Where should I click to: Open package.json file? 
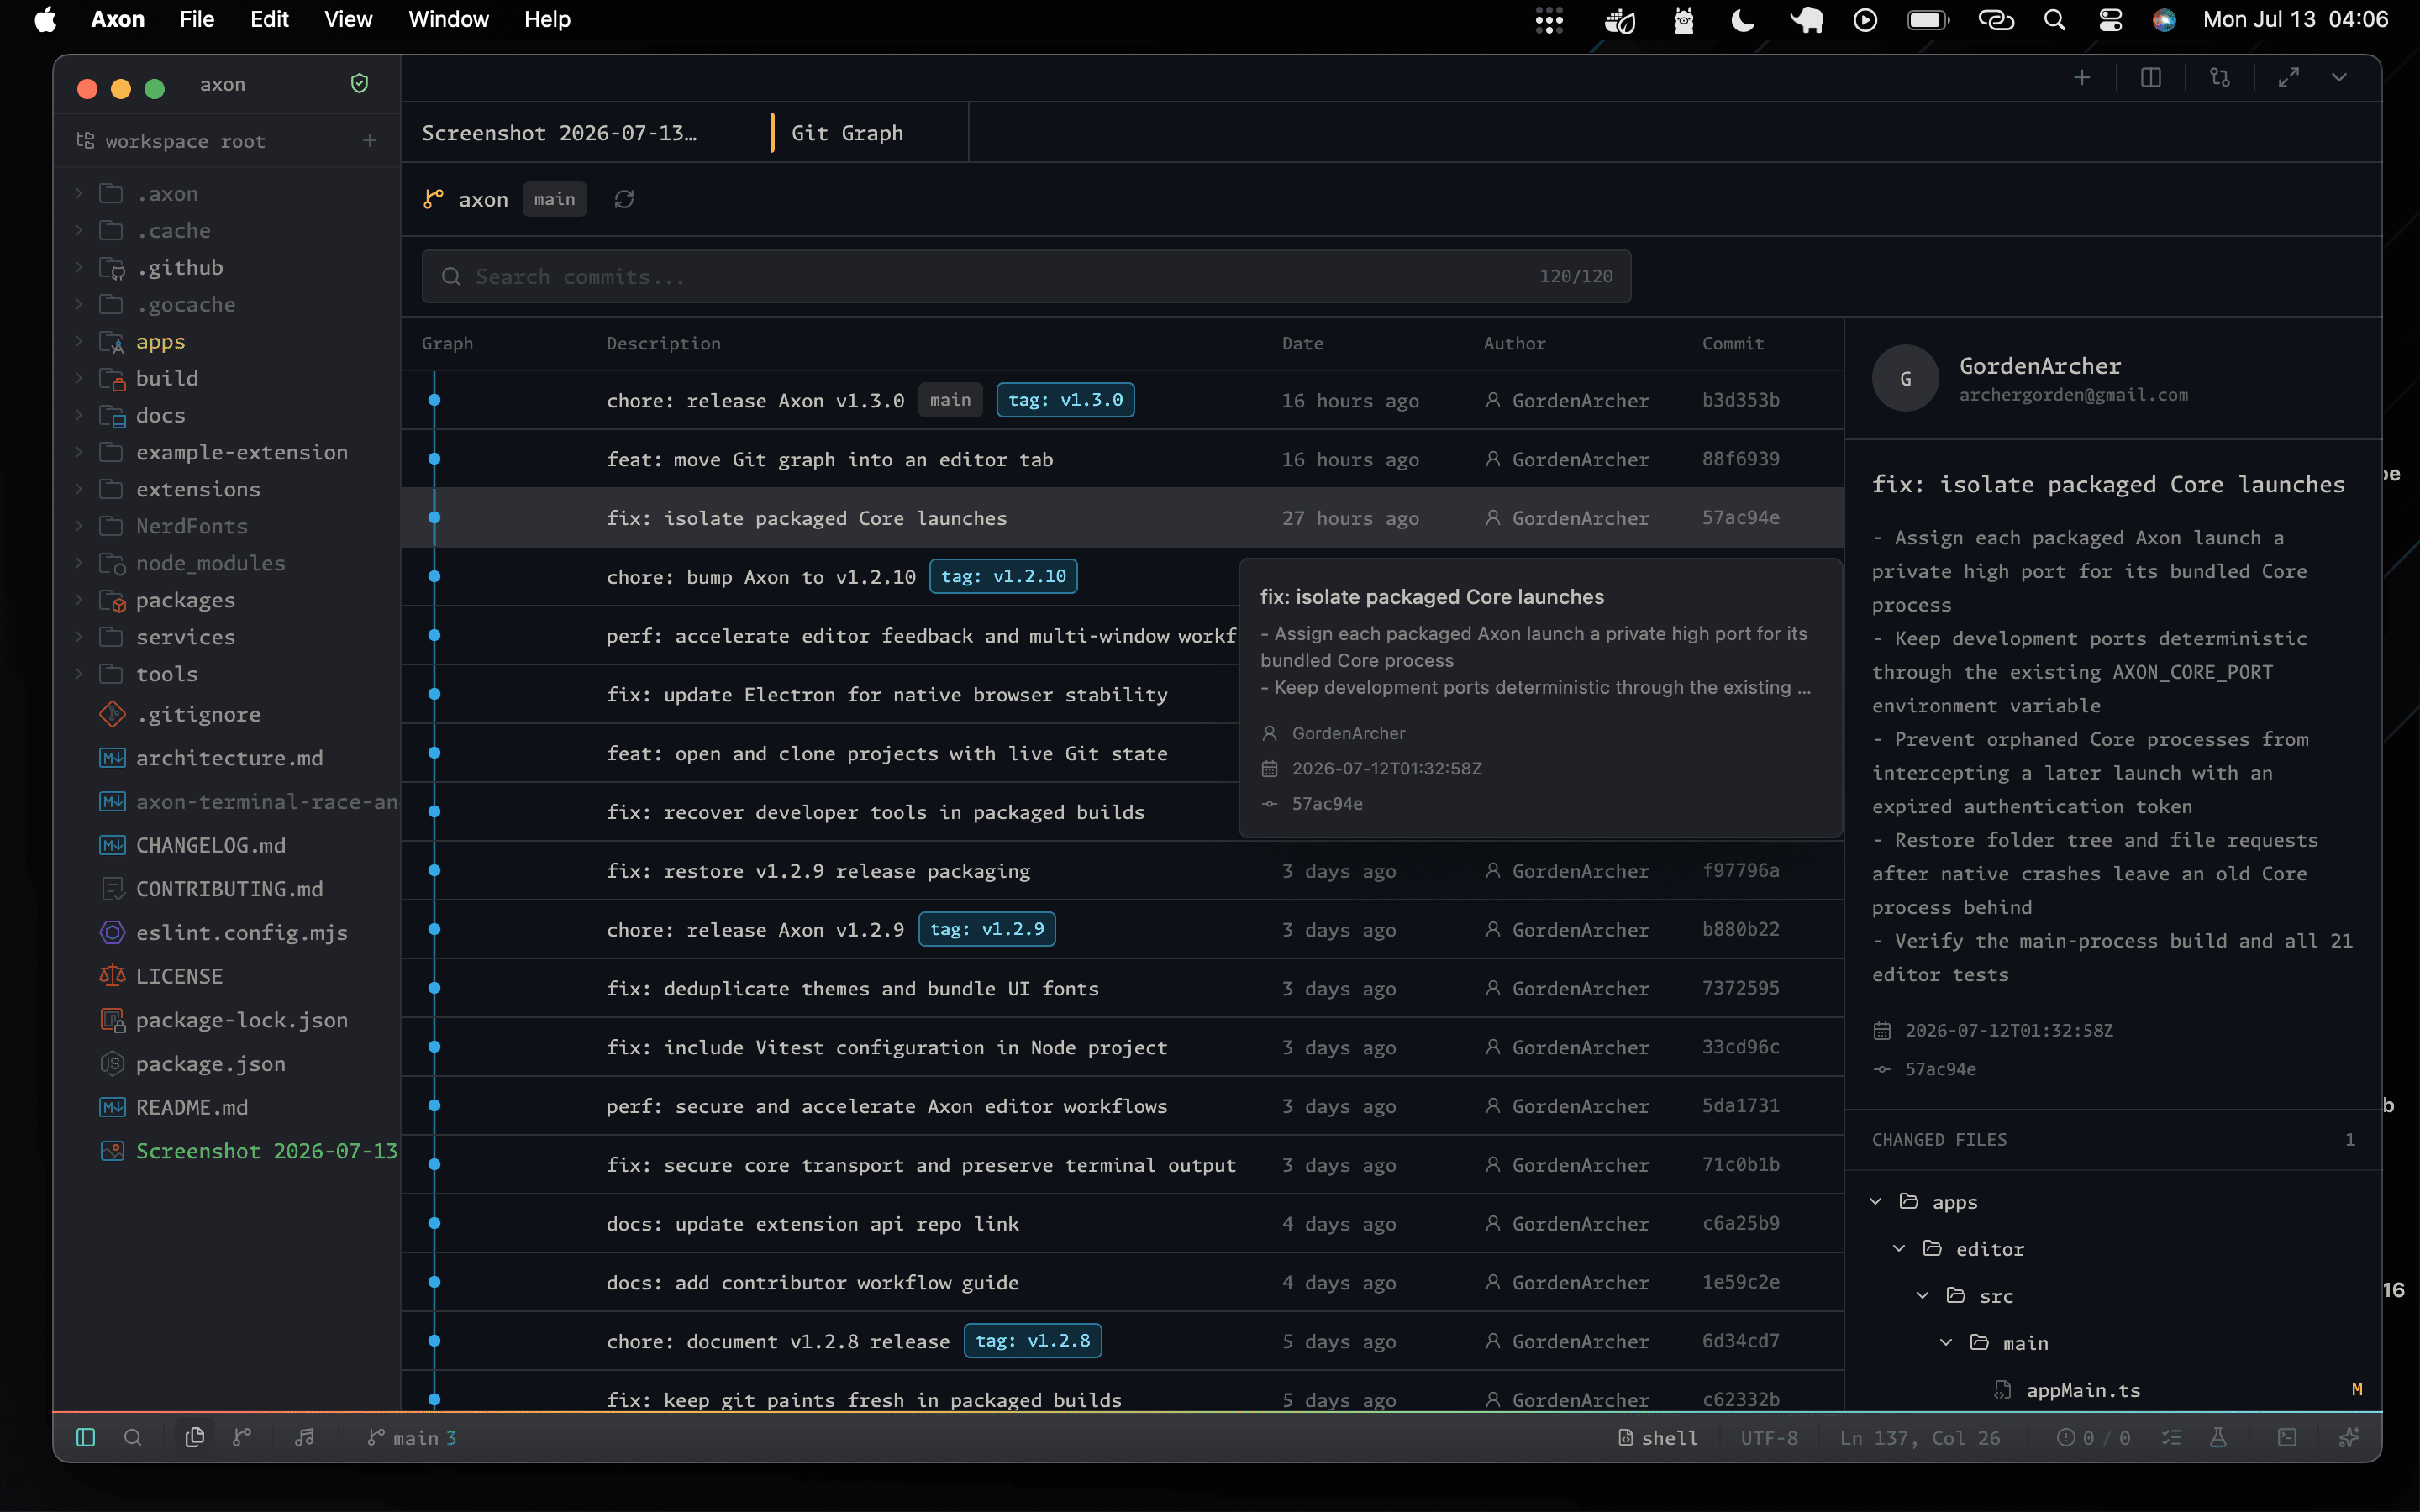pyautogui.click(x=211, y=1064)
